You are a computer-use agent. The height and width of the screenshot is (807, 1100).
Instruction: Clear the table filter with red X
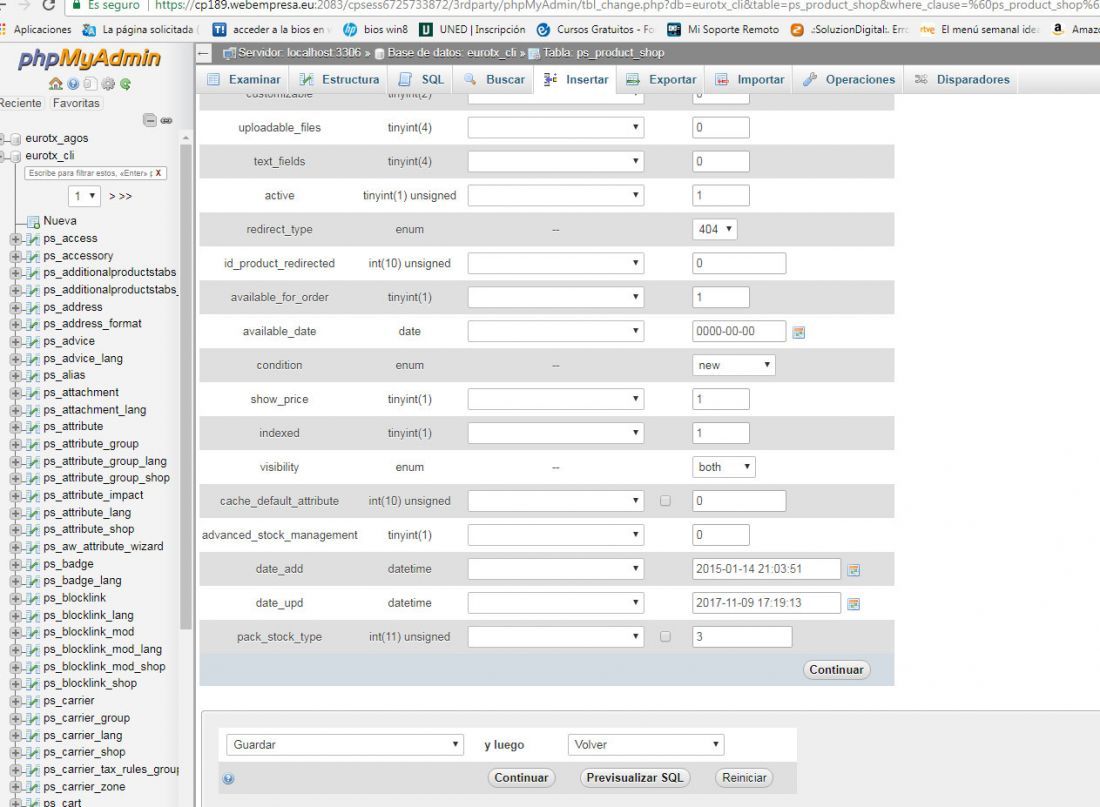(159, 173)
